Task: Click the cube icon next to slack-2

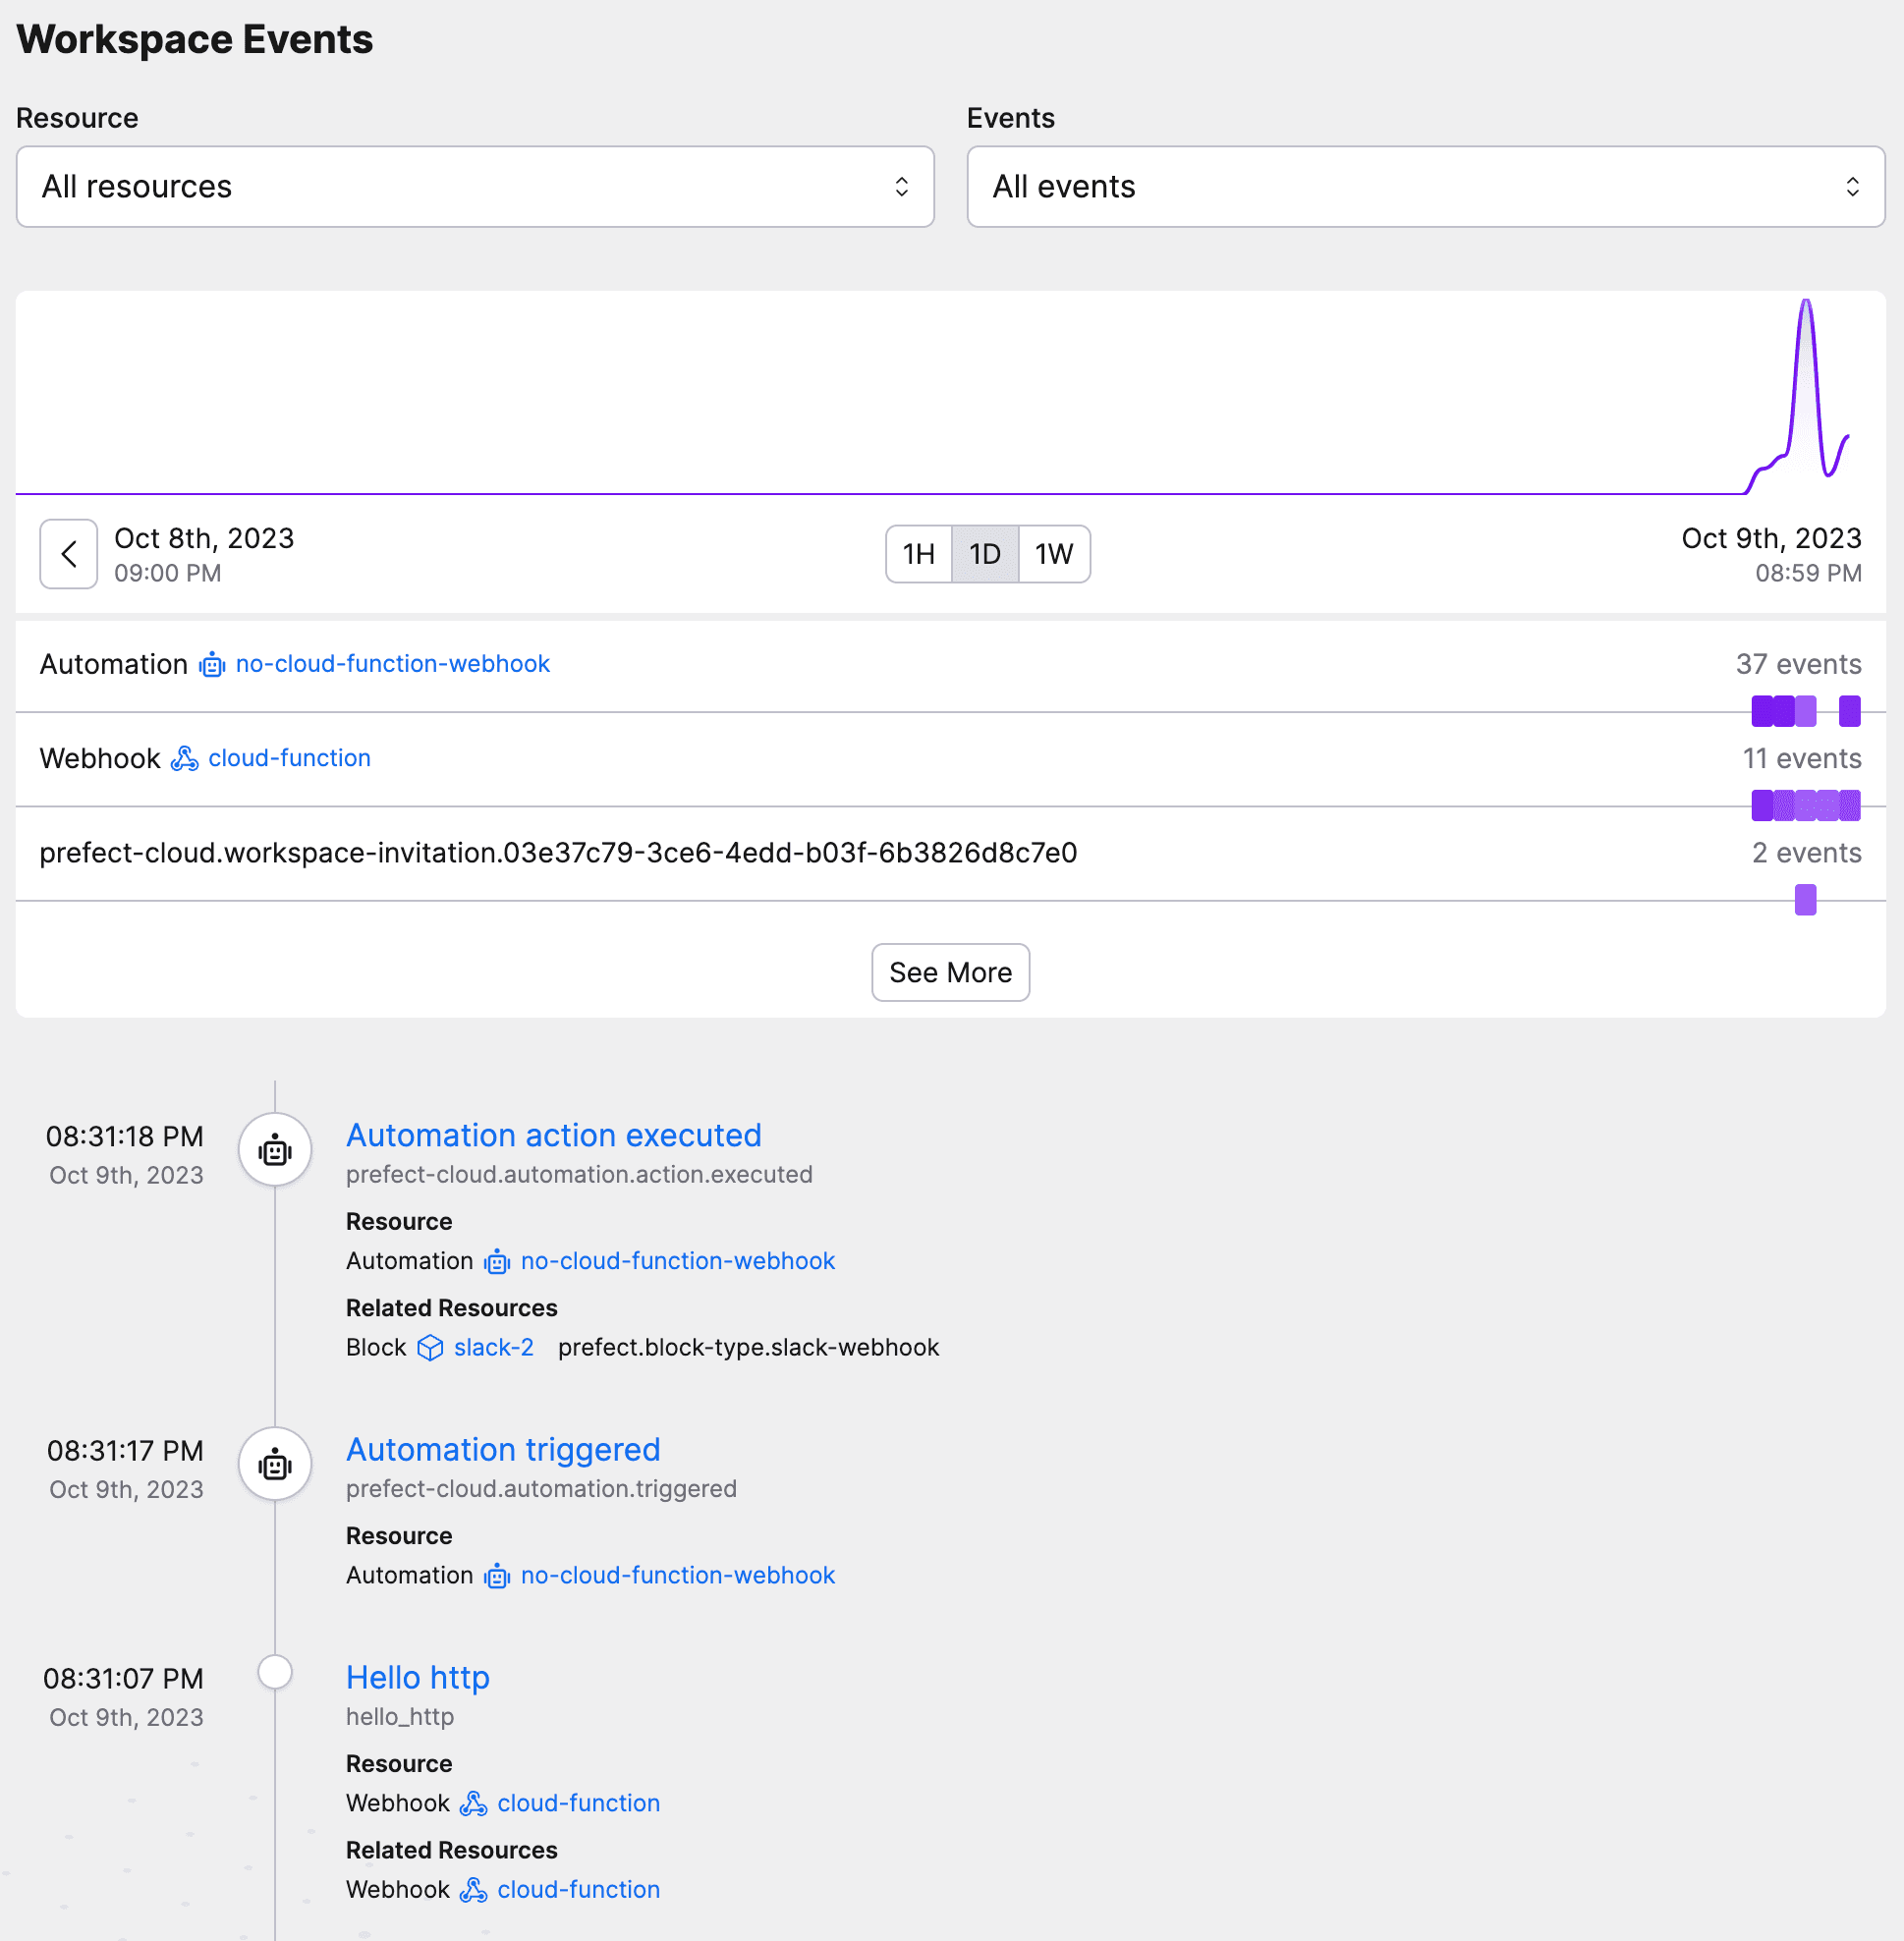Action: [x=430, y=1347]
